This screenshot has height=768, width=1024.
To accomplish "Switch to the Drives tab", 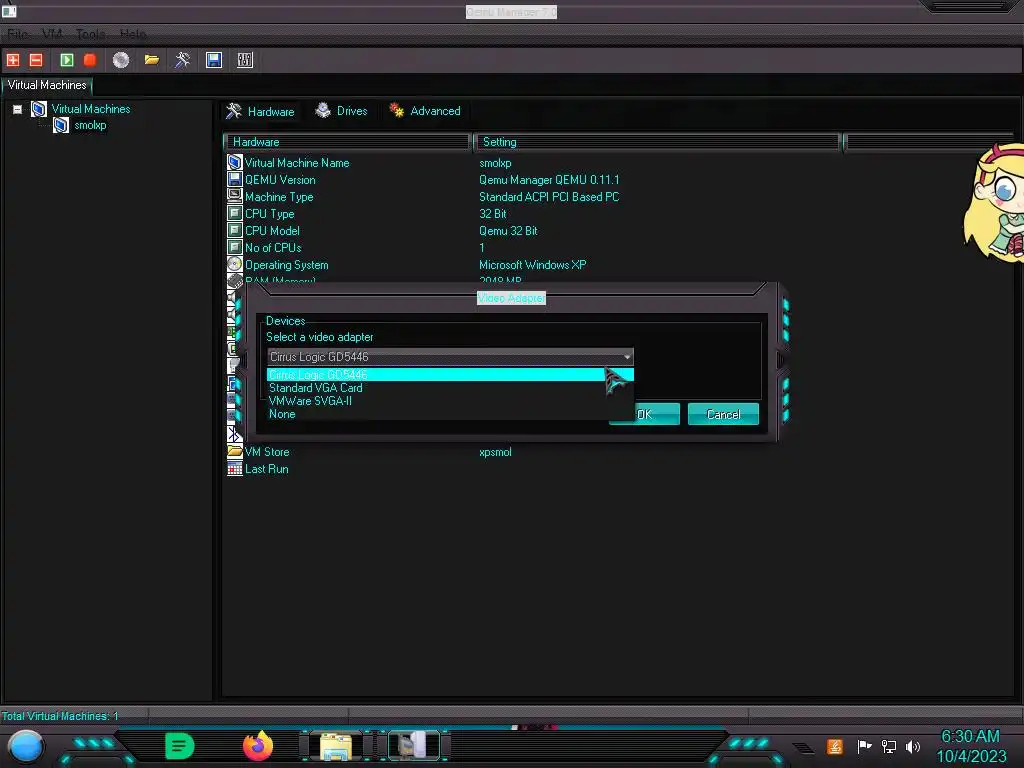I will 341,111.
